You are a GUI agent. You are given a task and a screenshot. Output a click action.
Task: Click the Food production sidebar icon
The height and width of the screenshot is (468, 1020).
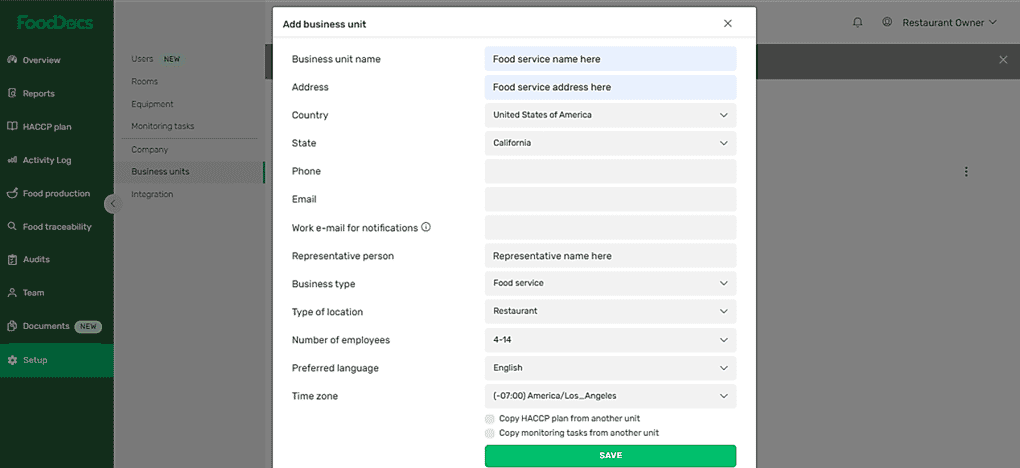coord(12,193)
